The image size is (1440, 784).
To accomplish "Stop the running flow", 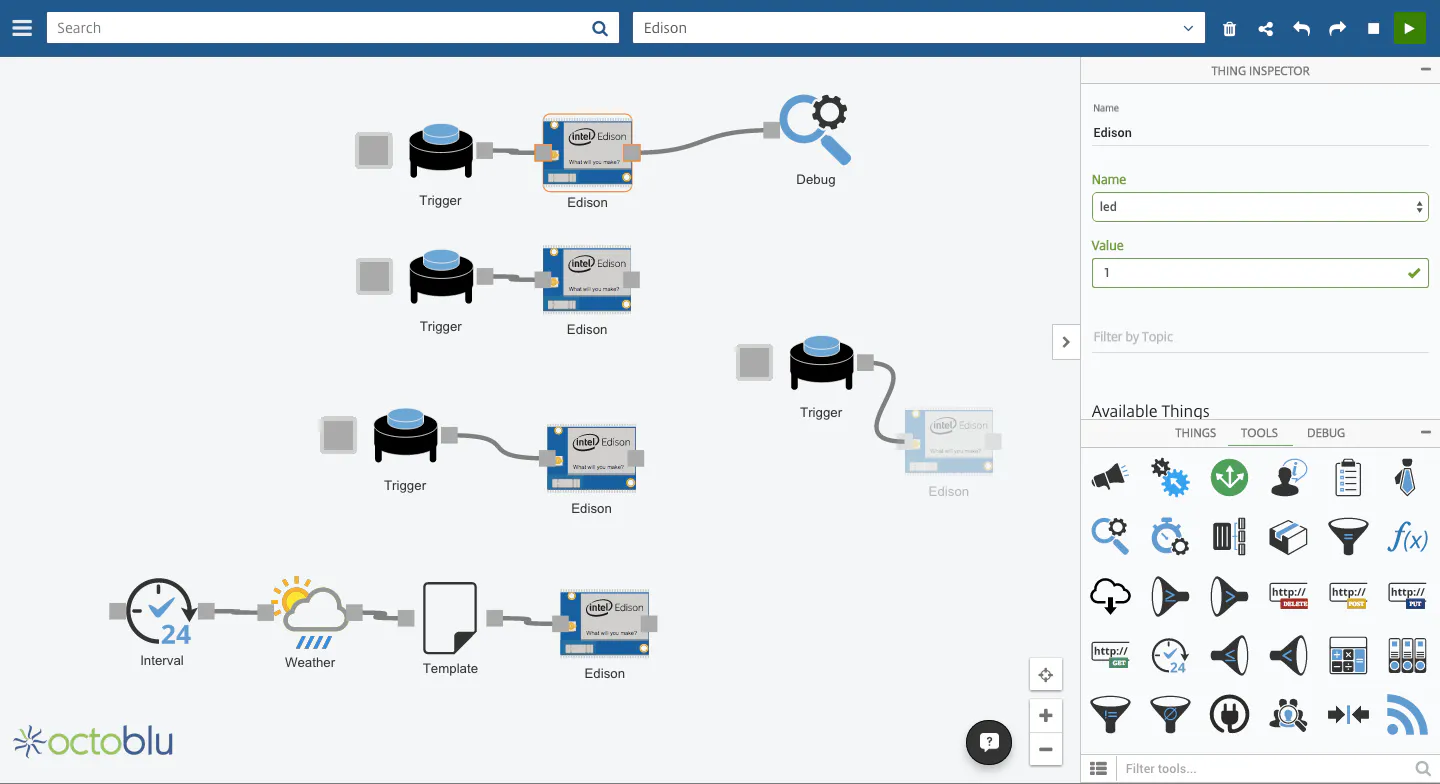I will (1374, 29).
